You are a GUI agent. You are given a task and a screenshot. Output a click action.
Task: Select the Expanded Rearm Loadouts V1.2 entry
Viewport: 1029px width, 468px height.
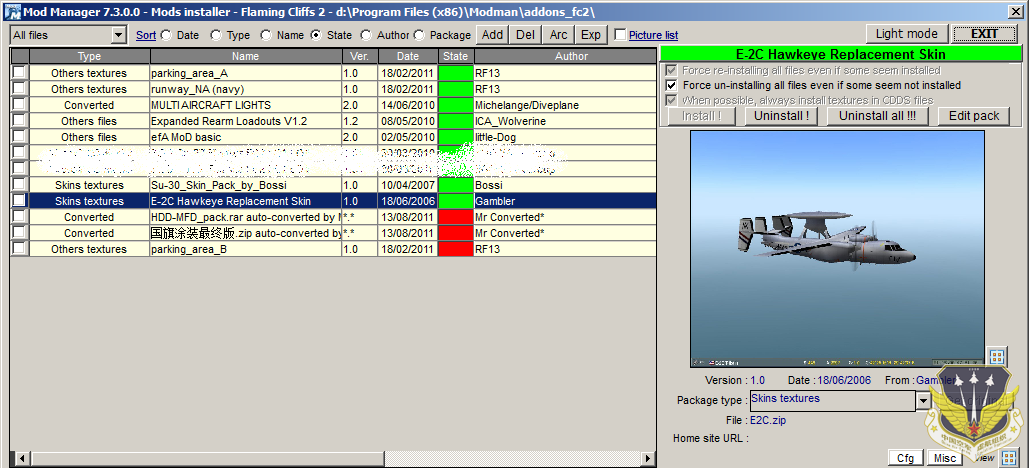(x=245, y=121)
